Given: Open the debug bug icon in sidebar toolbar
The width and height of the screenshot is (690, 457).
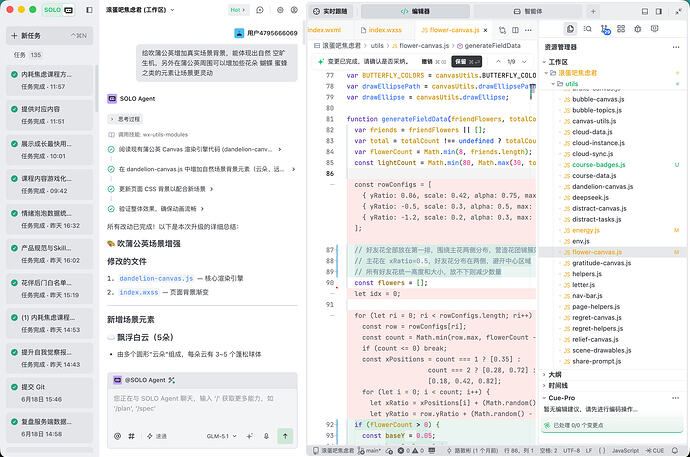Looking at the screenshot, I should pyautogui.click(x=638, y=29).
